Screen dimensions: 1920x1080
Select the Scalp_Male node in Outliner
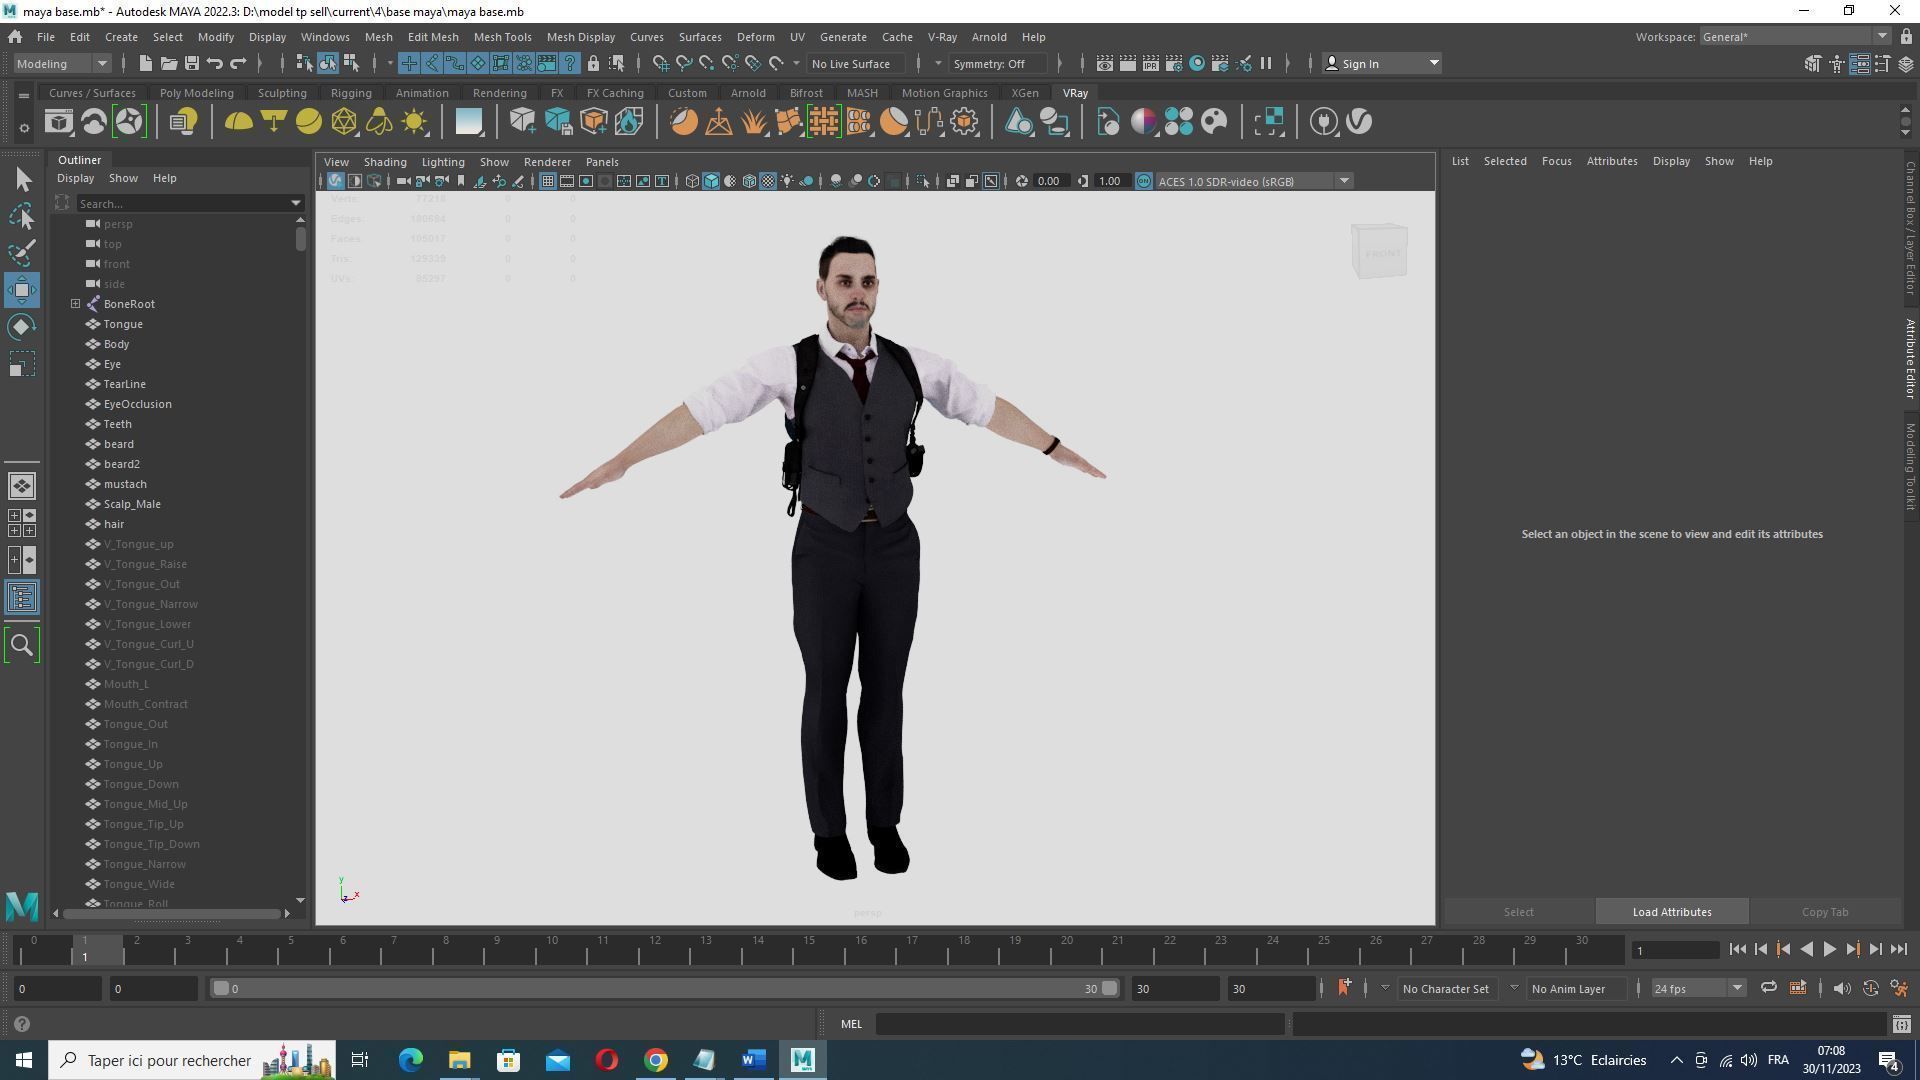coord(132,504)
